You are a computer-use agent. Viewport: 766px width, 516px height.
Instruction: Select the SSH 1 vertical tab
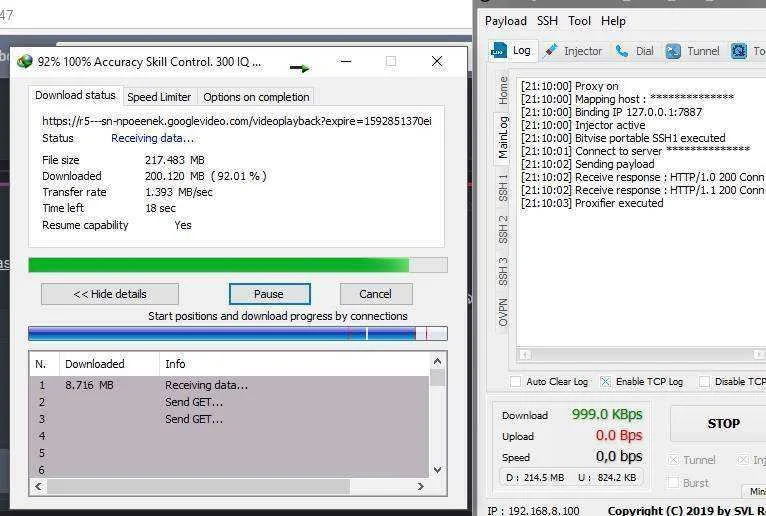(x=503, y=188)
